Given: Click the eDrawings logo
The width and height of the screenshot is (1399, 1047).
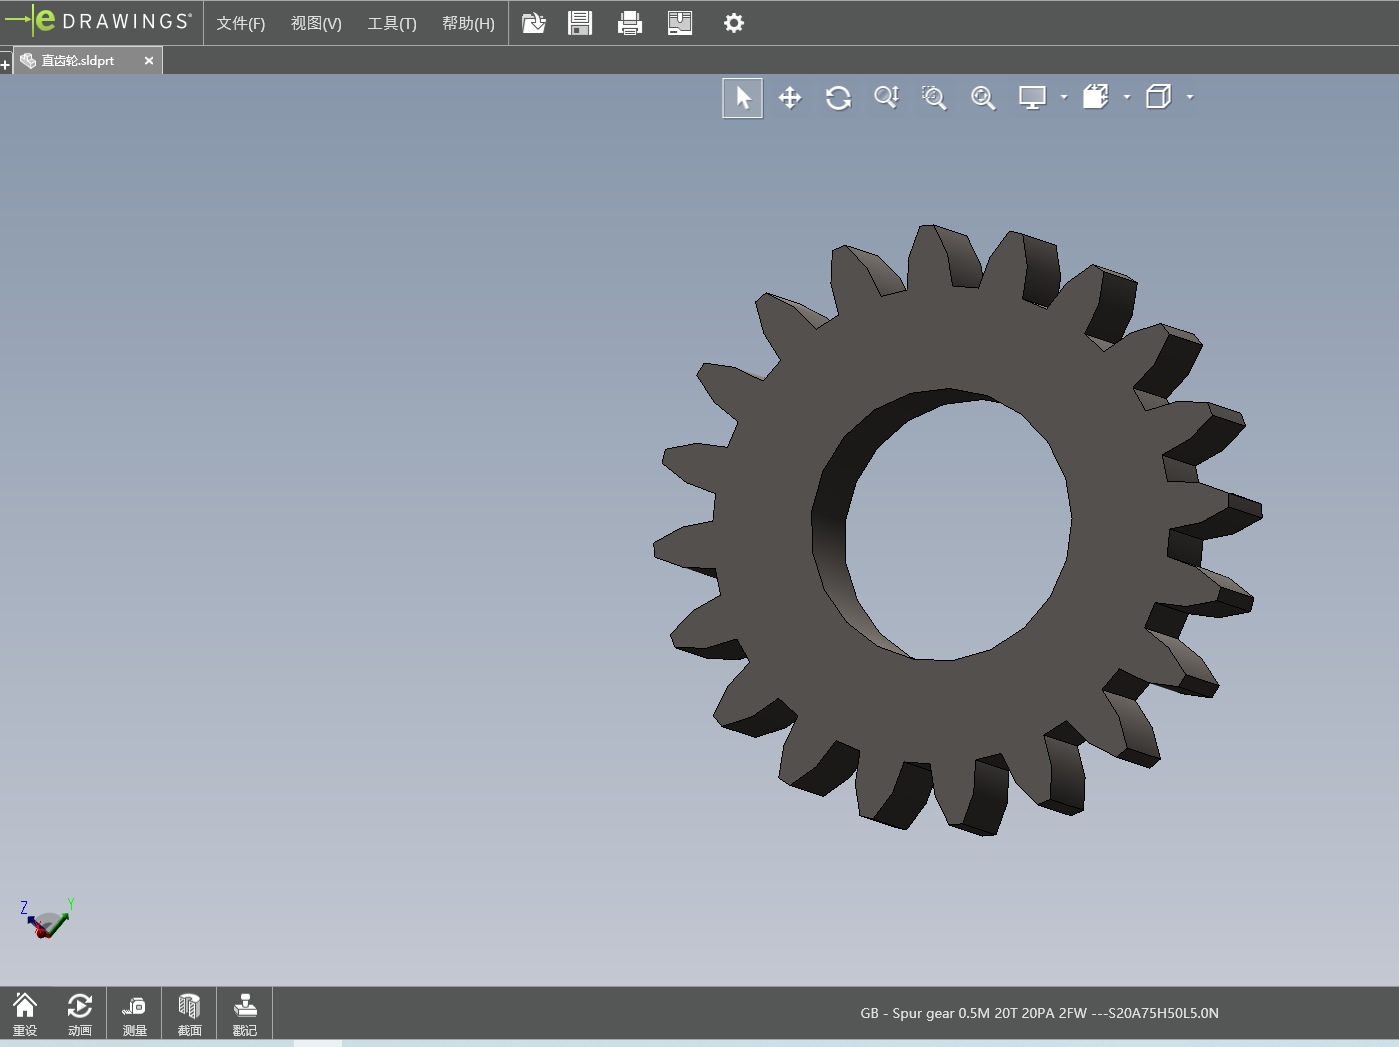Looking at the screenshot, I should pyautogui.click(x=98, y=21).
